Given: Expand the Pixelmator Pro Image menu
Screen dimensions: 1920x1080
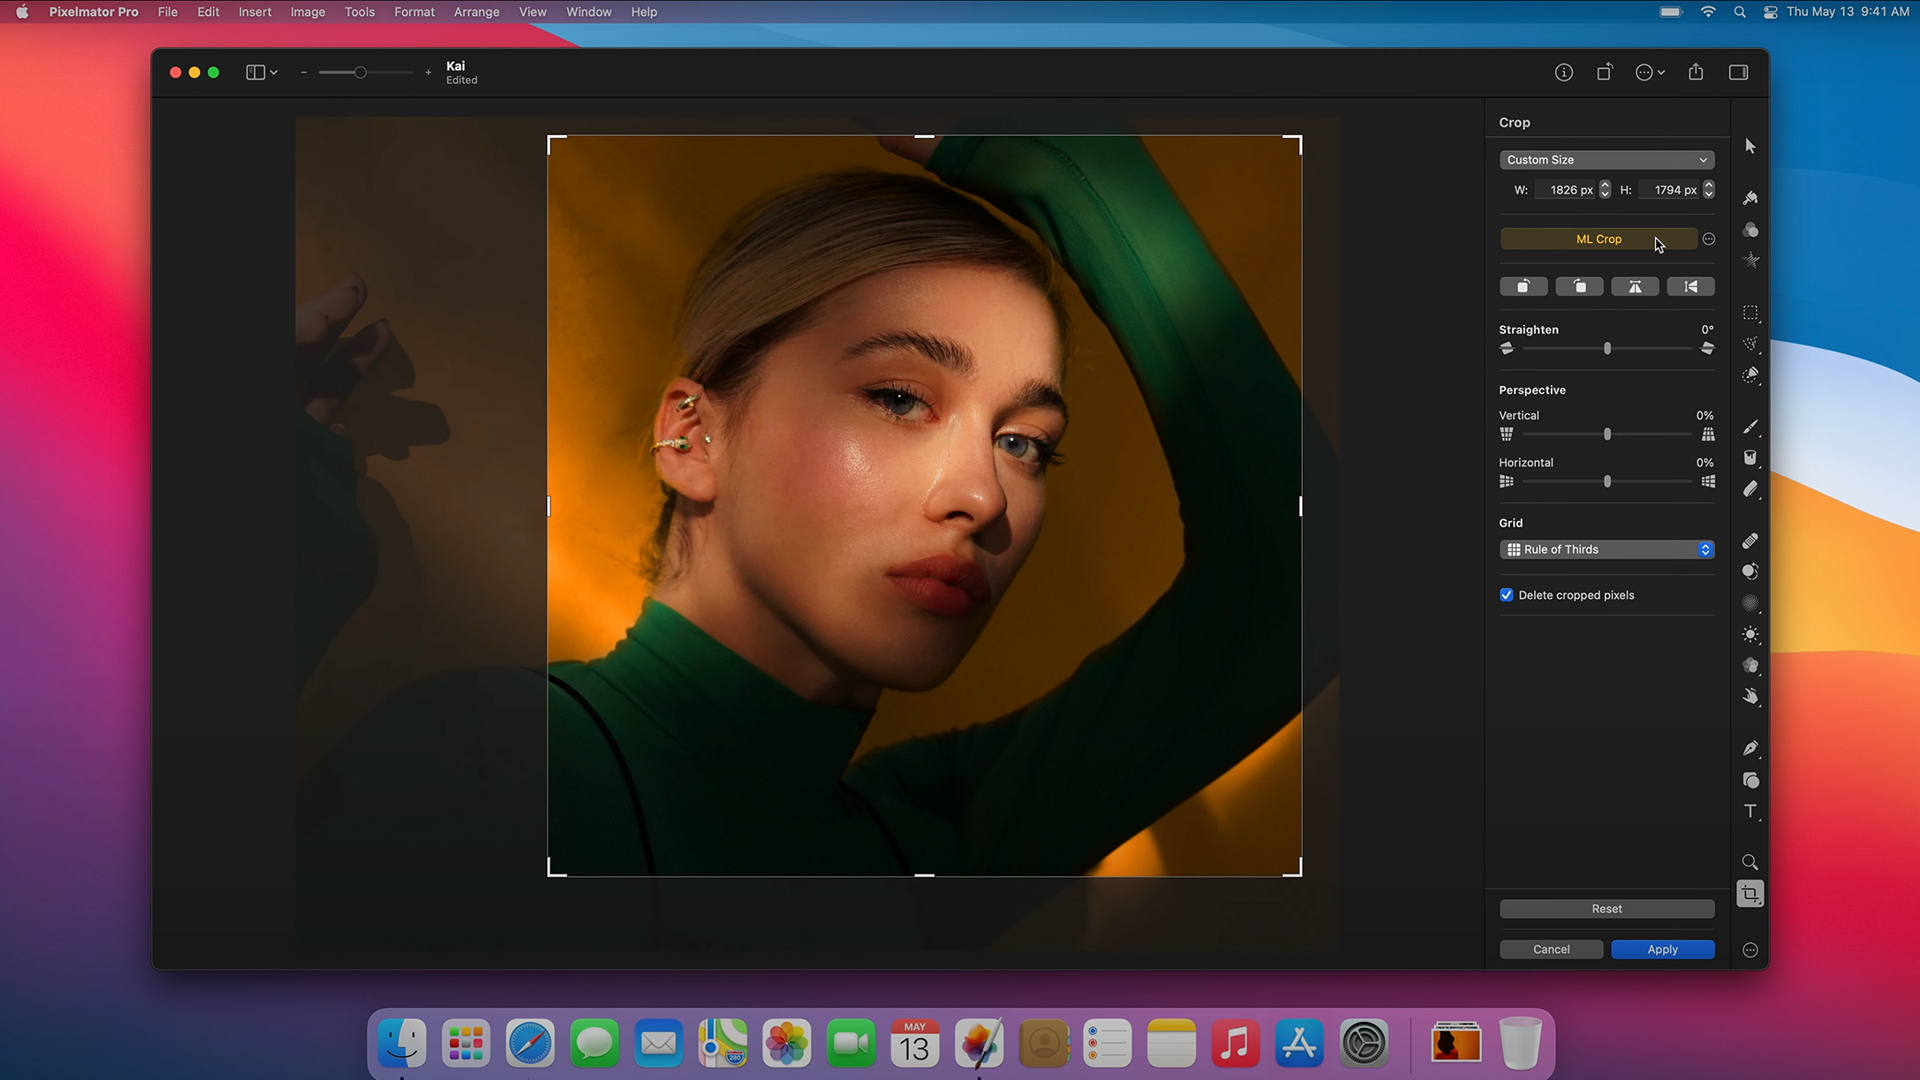Looking at the screenshot, I should pyautogui.click(x=307, y=12).
